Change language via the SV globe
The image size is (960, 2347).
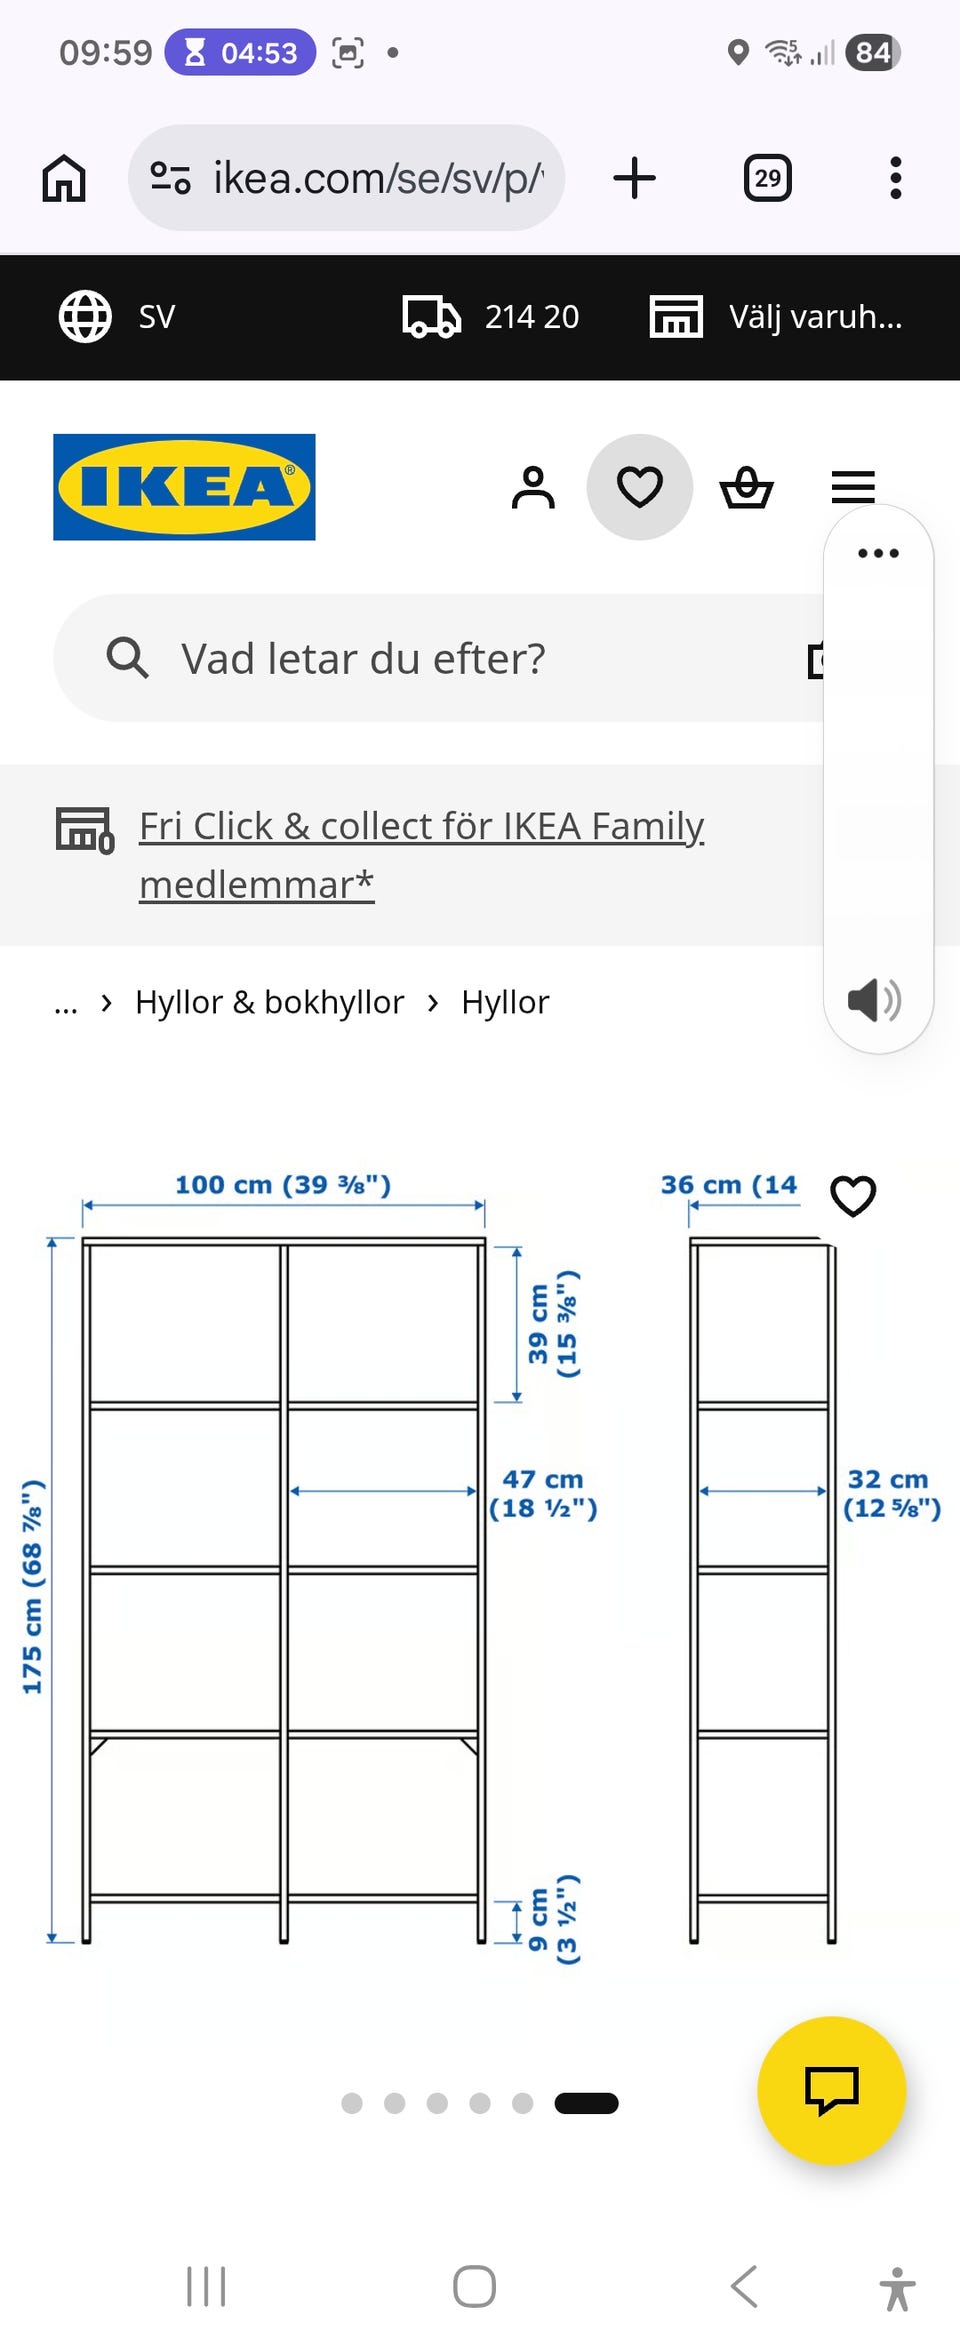(x=116, y=317)
